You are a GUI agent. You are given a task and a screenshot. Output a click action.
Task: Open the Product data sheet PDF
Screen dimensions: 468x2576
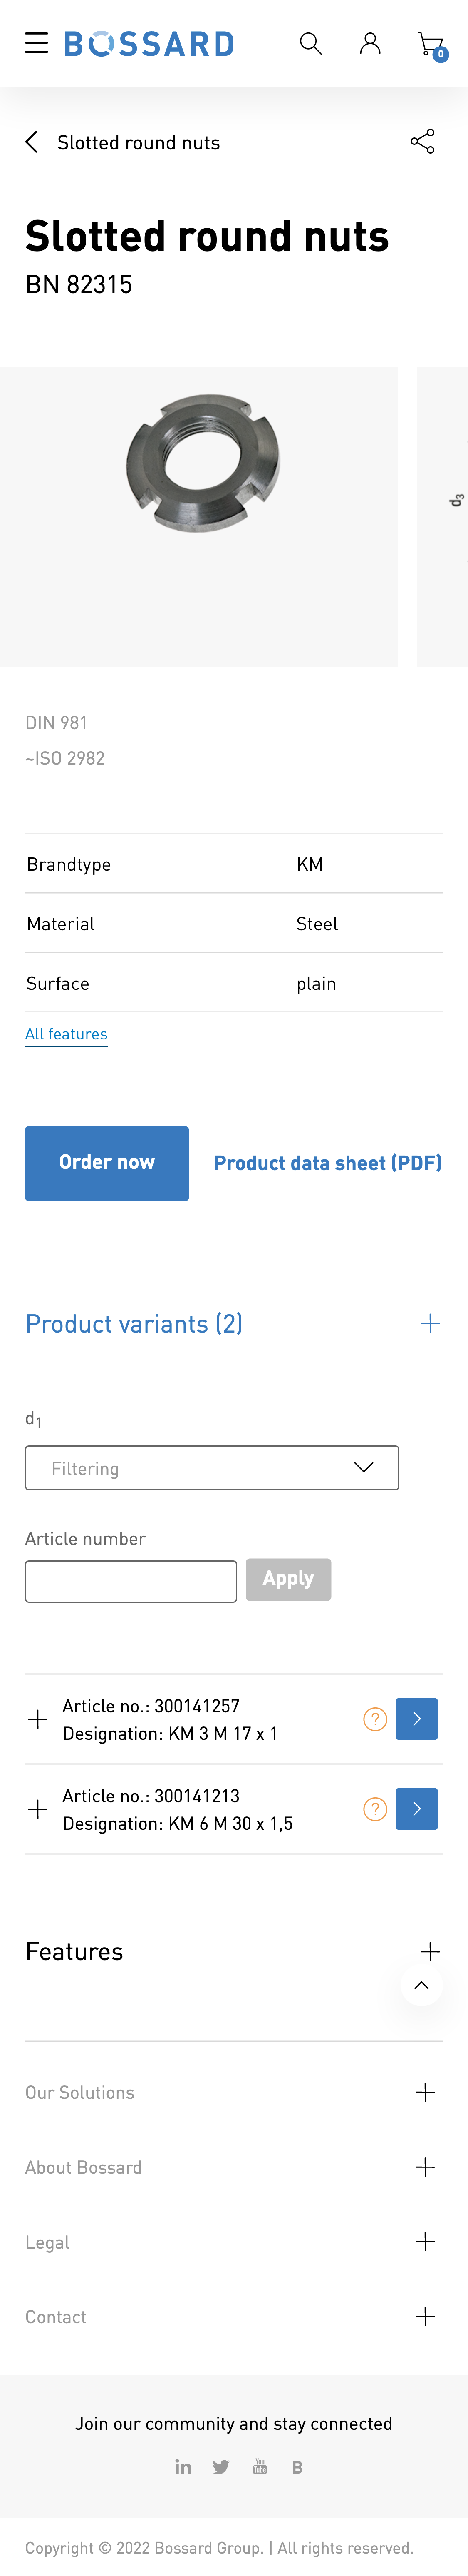(327, 1163)
